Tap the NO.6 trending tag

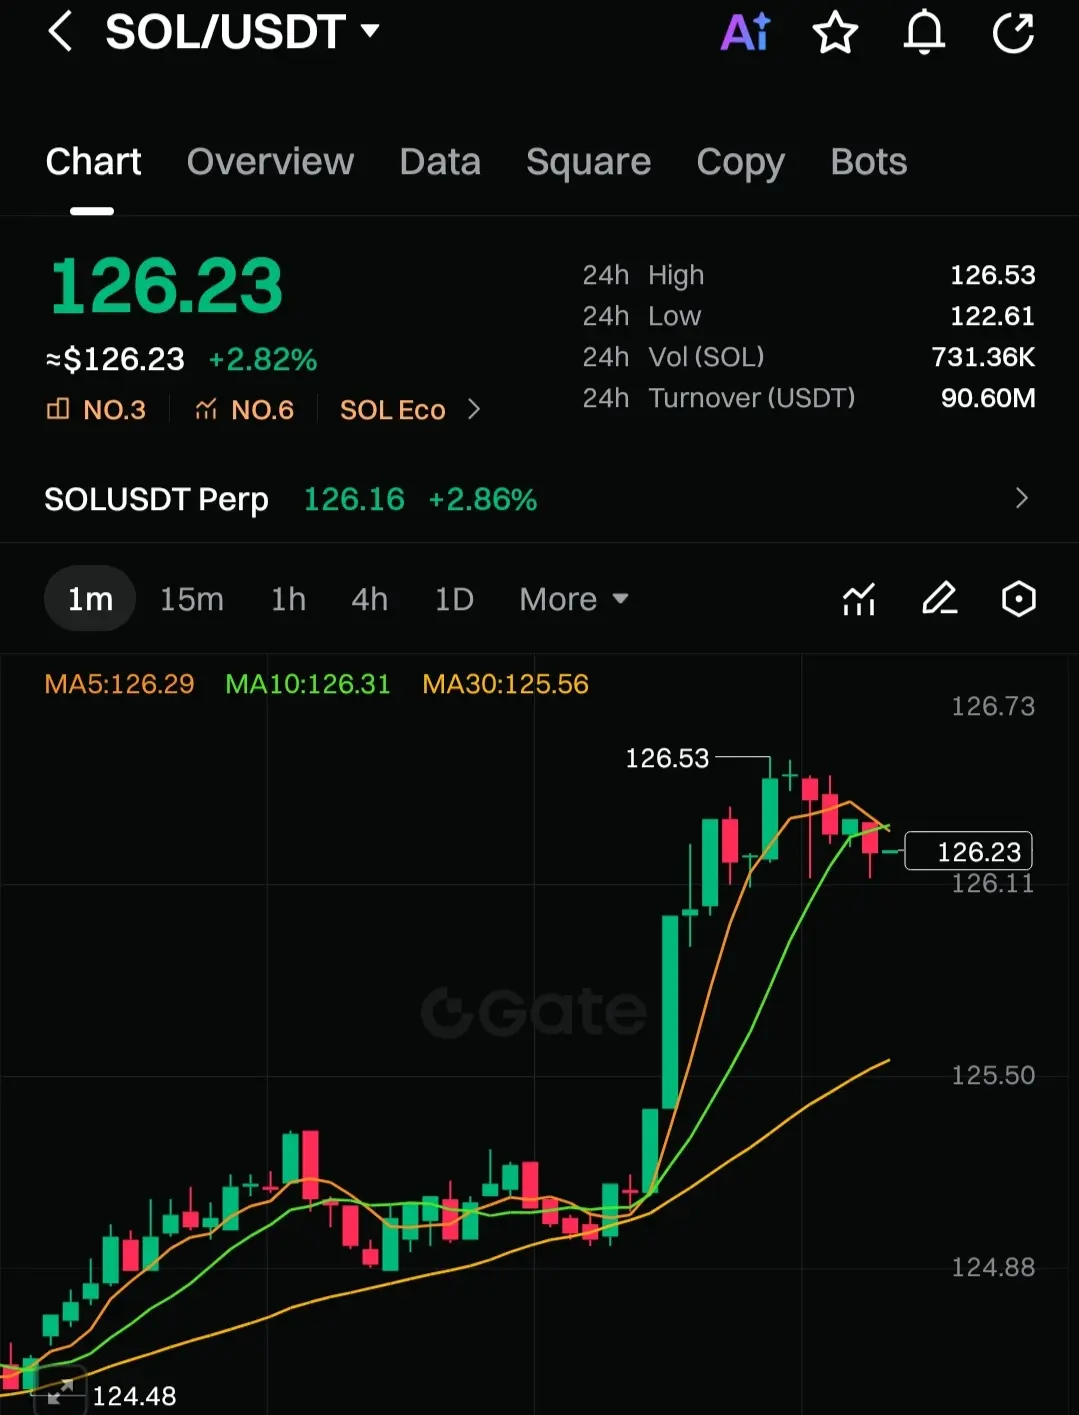(x=245, y=410)
